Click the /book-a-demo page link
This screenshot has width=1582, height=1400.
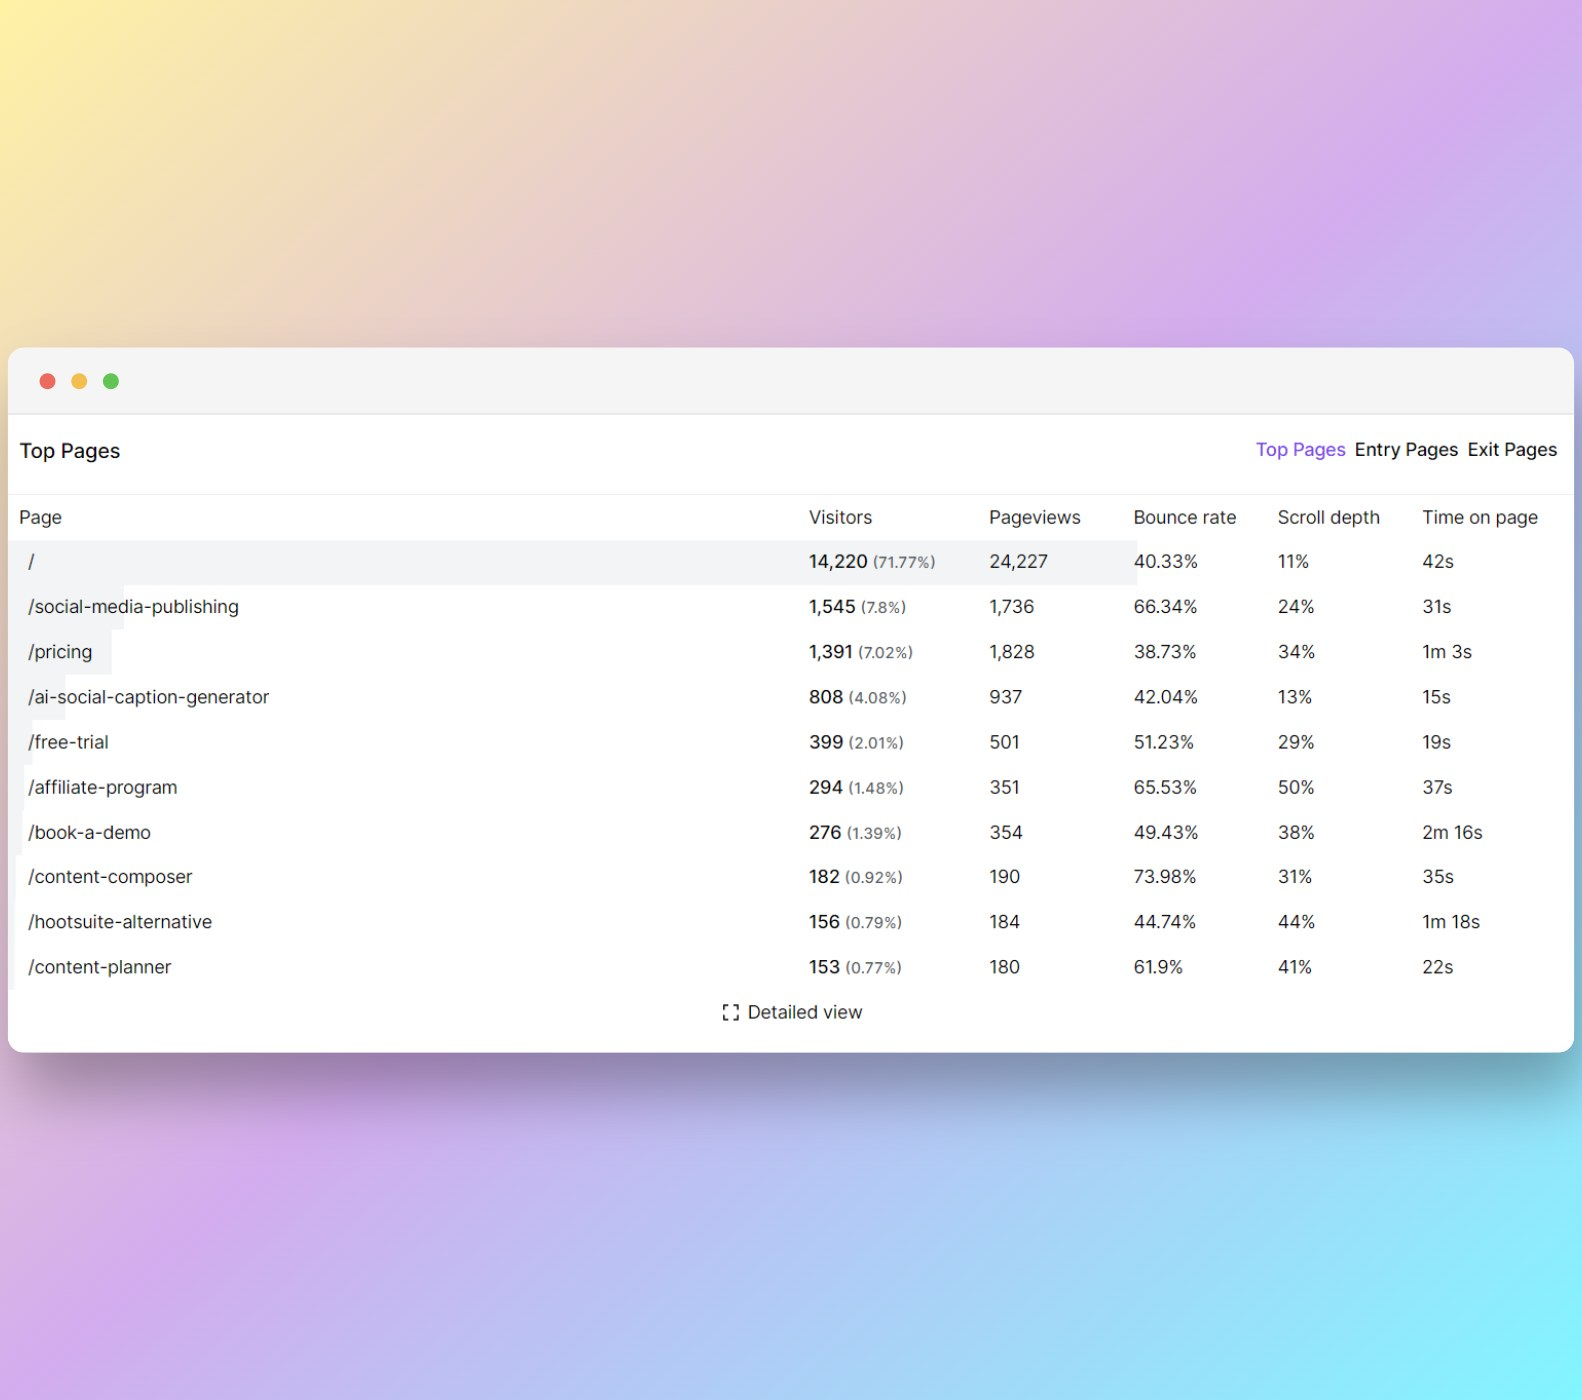pyautogui.click(x=89, y=833)
